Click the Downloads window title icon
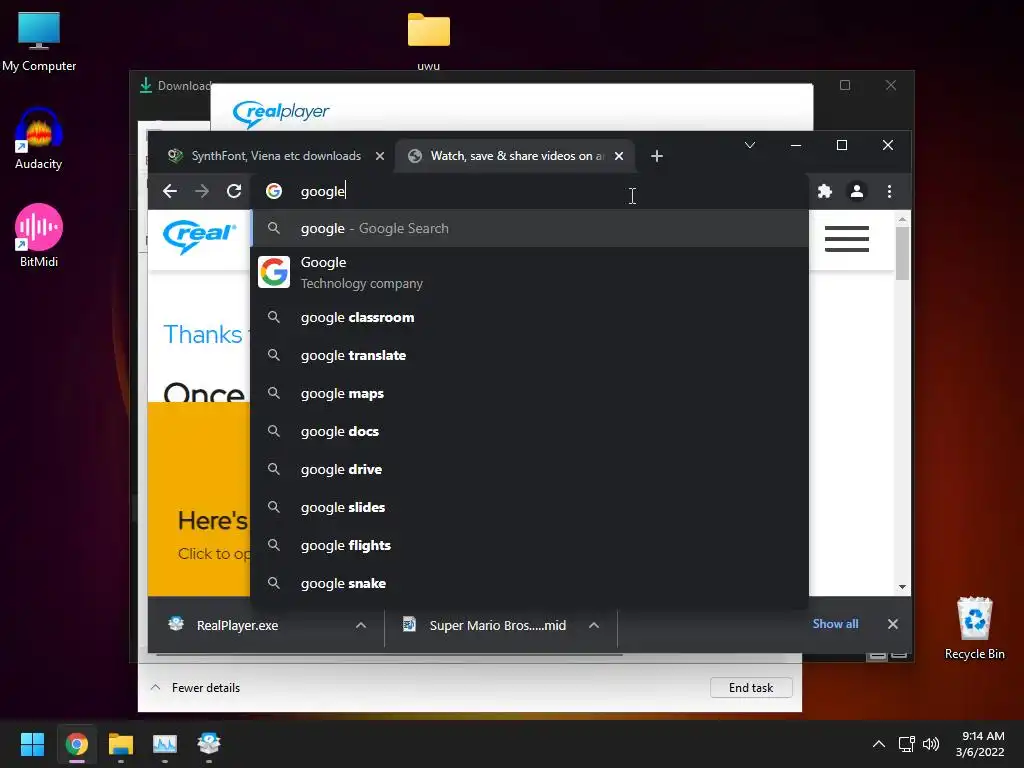The width and height of the screenshot is (1024, 768). [146, 86]
